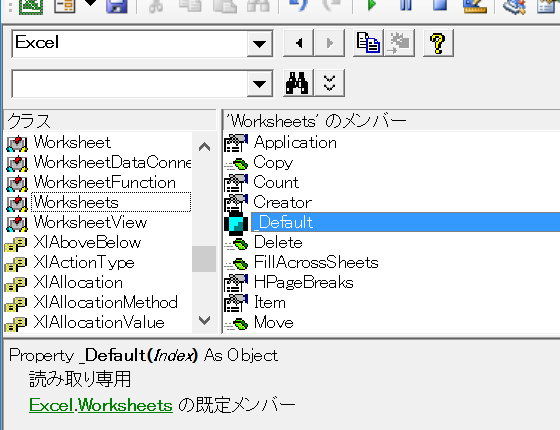Pause execution with the Break icon
Viewport: 560px width, 430px height.
pos(406,5)
